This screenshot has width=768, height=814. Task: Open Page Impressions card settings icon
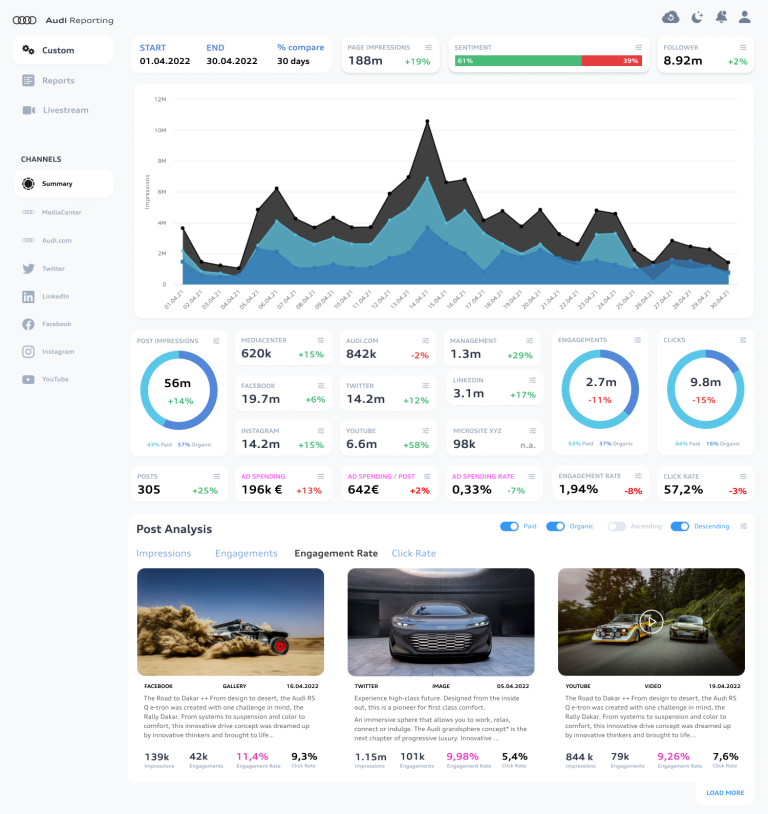click(428, 47)
